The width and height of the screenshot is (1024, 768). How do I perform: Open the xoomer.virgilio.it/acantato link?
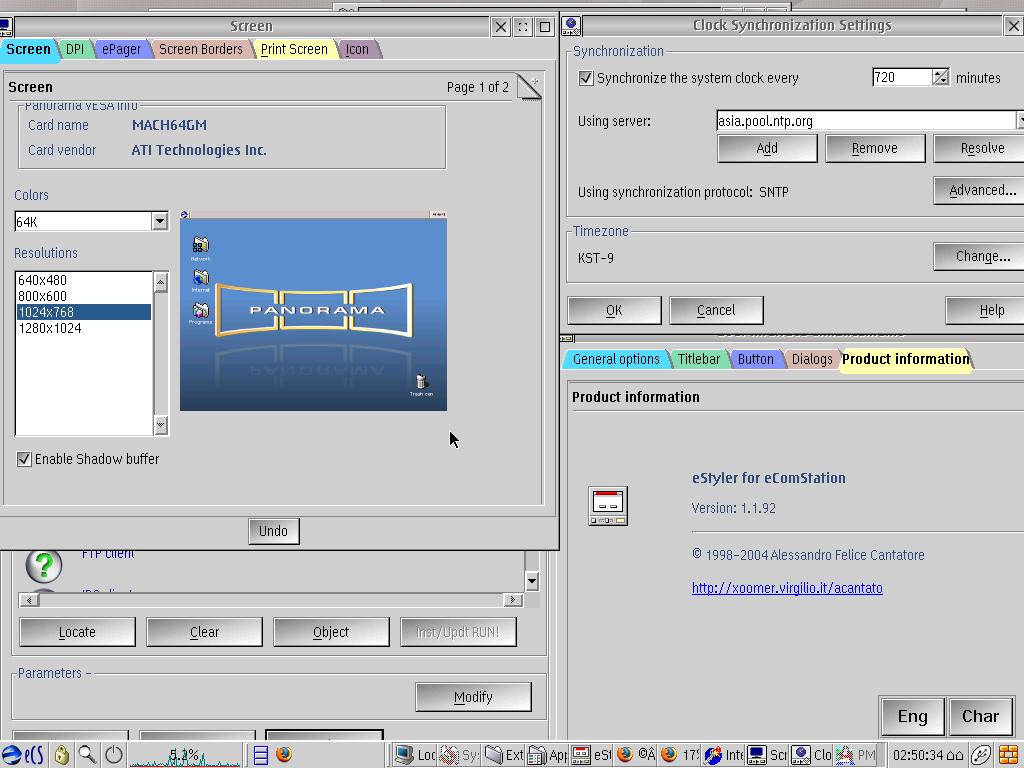[787, 588]
